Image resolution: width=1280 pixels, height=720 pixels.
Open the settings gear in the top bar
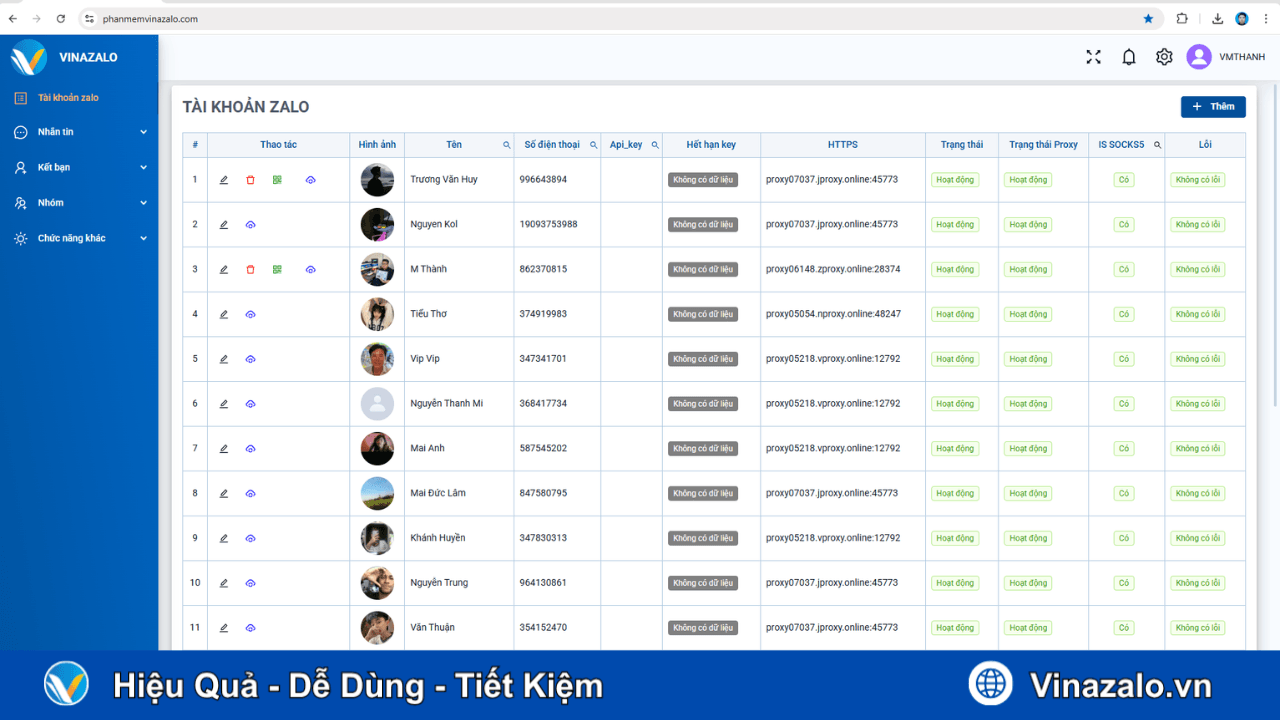(1163, 57)
